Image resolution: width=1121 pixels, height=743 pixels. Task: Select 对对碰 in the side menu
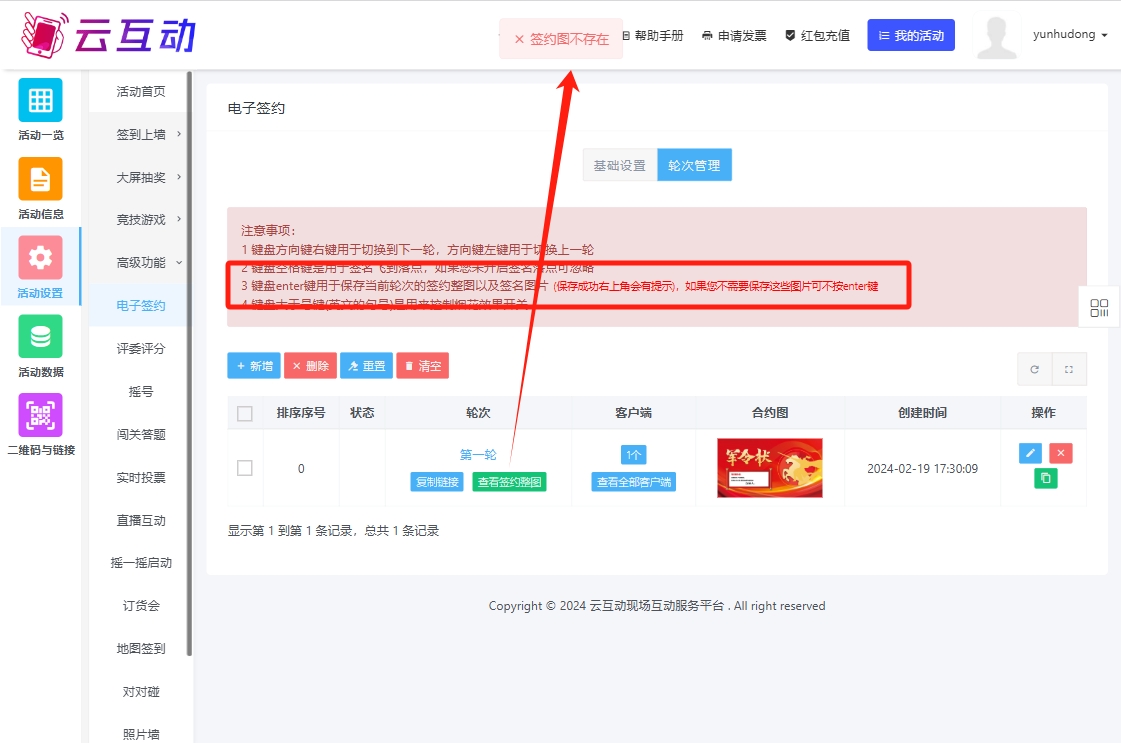pyautogui.click(x=141, y=692)
